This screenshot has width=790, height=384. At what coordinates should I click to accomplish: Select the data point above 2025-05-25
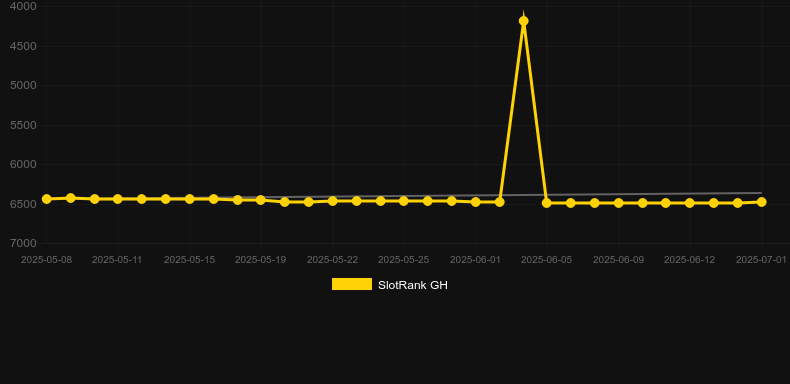click(x=404, y=201)
